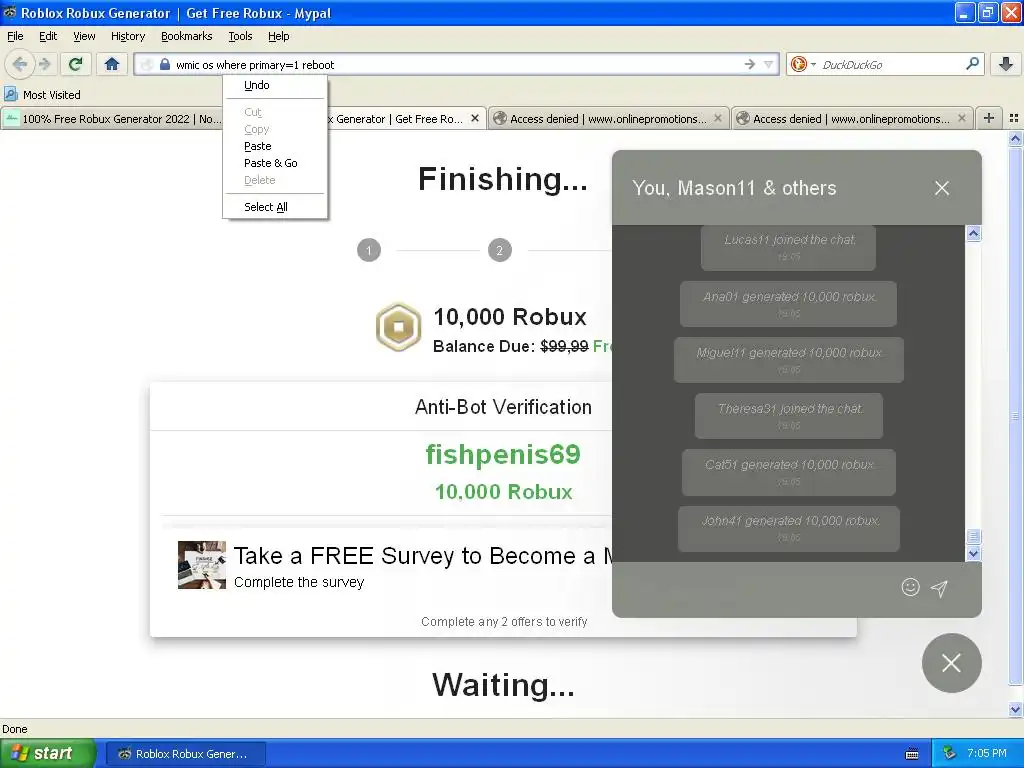Screen dimensions: 1024x768
Task: Open a new tab with plus button
Action: [989, 118]
